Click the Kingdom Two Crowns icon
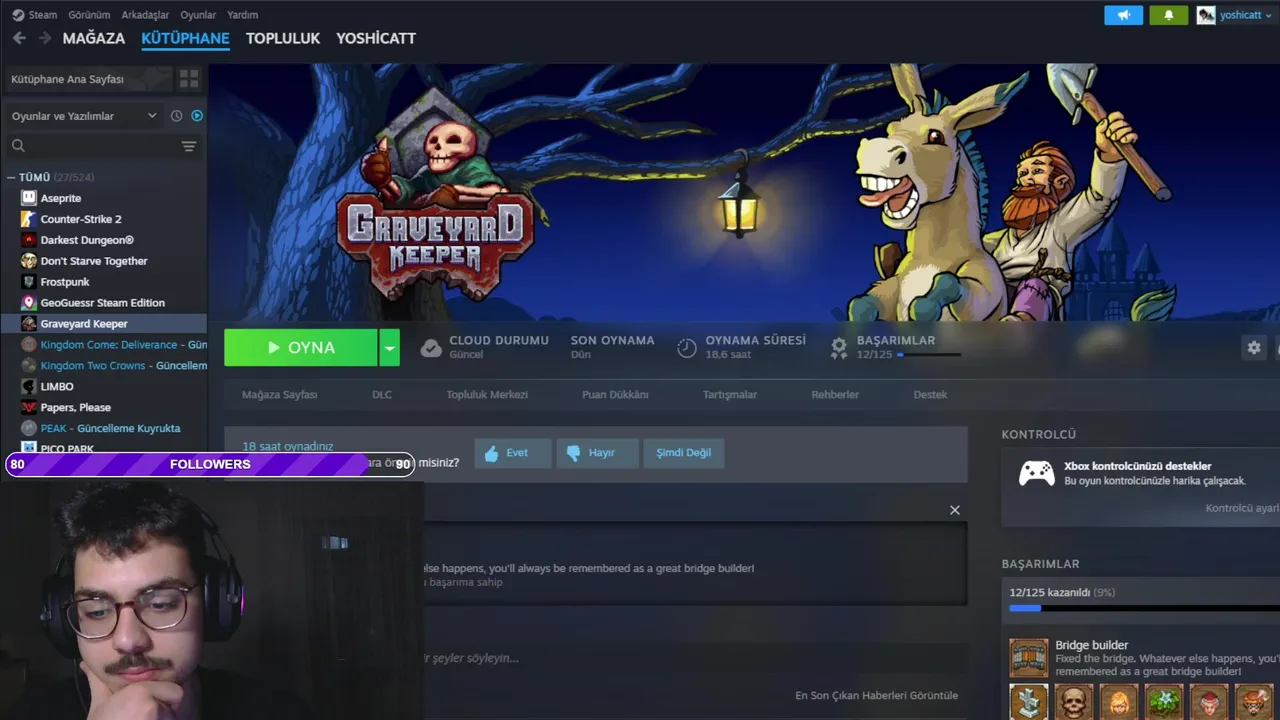 29,366
